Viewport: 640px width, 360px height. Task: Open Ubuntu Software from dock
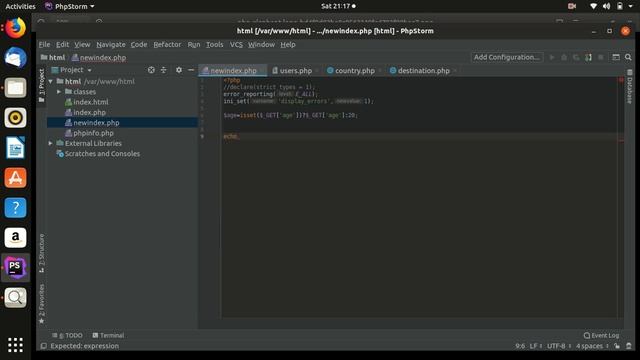(x=16, y=178)
